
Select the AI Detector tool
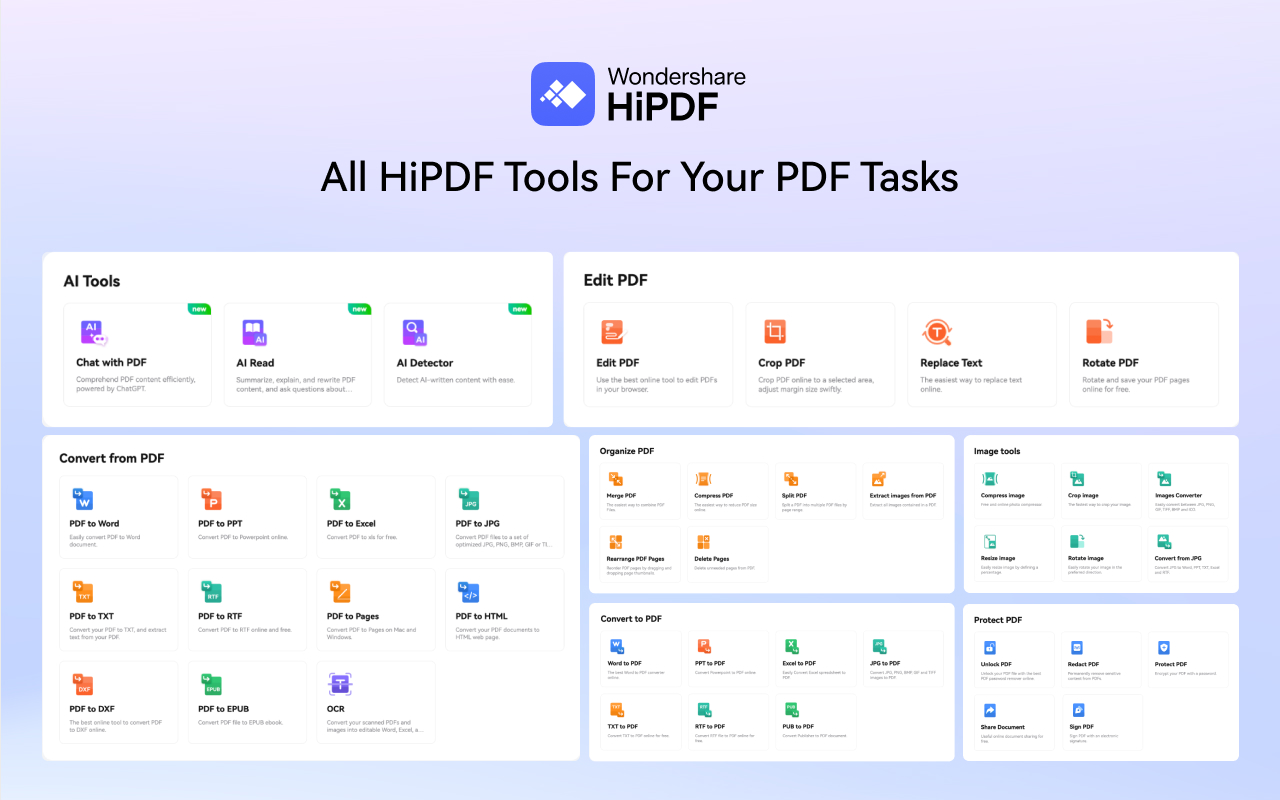tap(457, 354)
